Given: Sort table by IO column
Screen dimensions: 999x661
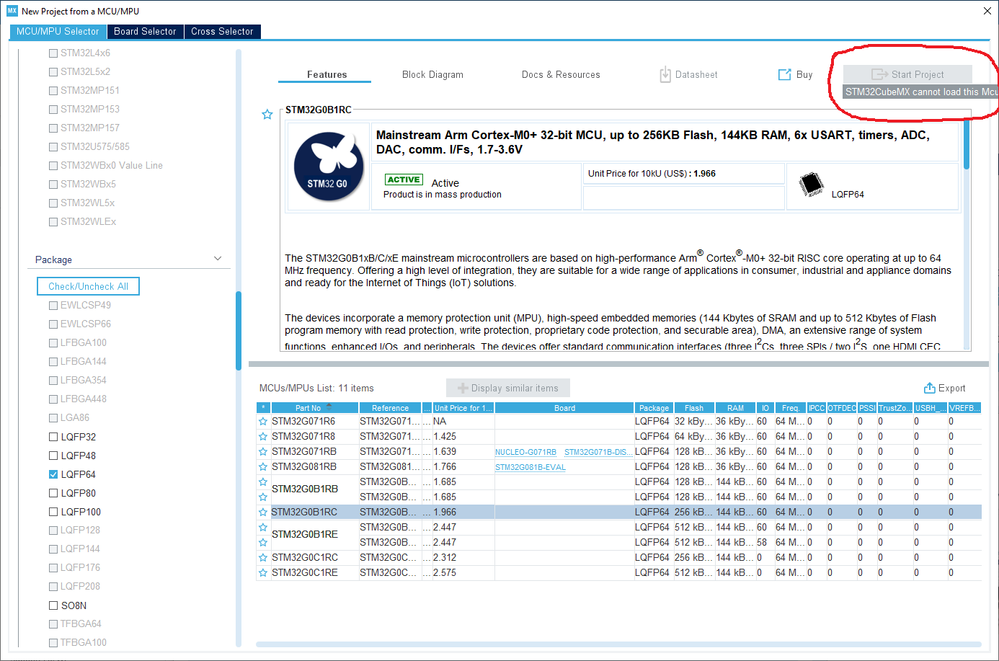Looking at the screenshot, I should point(765,408).
